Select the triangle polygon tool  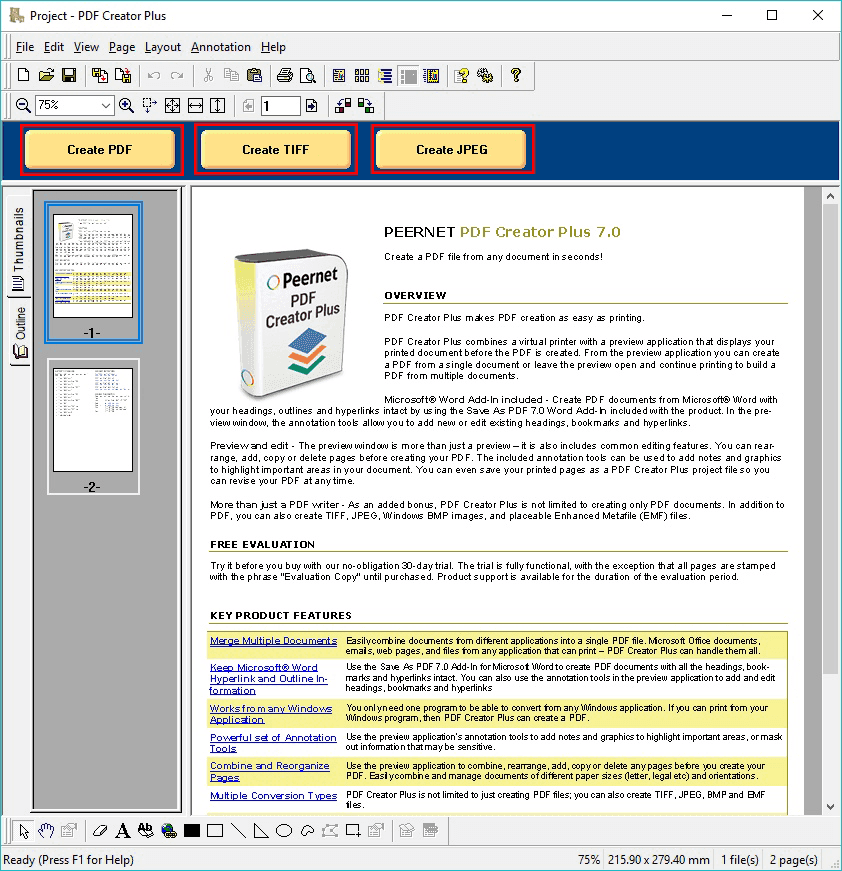tap(261, 830)
